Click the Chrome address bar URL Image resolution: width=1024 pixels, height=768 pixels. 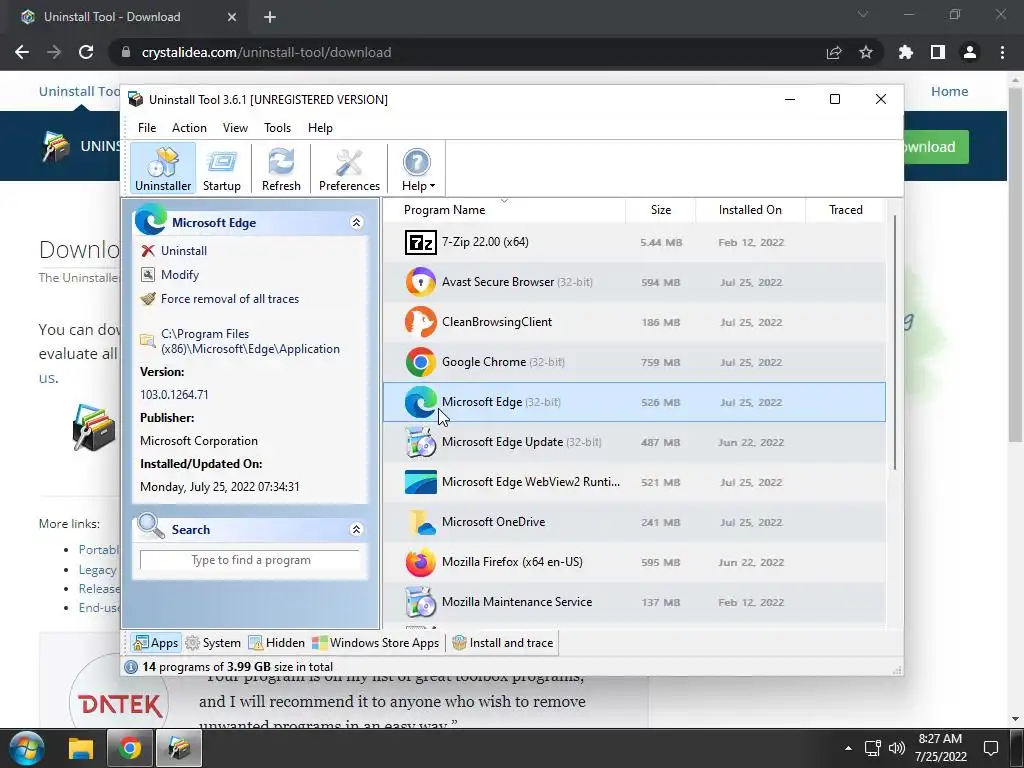(266, 52)
